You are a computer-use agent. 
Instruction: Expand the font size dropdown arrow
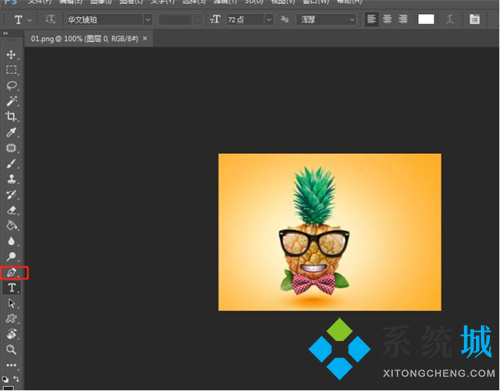click(x=269, y=20)
